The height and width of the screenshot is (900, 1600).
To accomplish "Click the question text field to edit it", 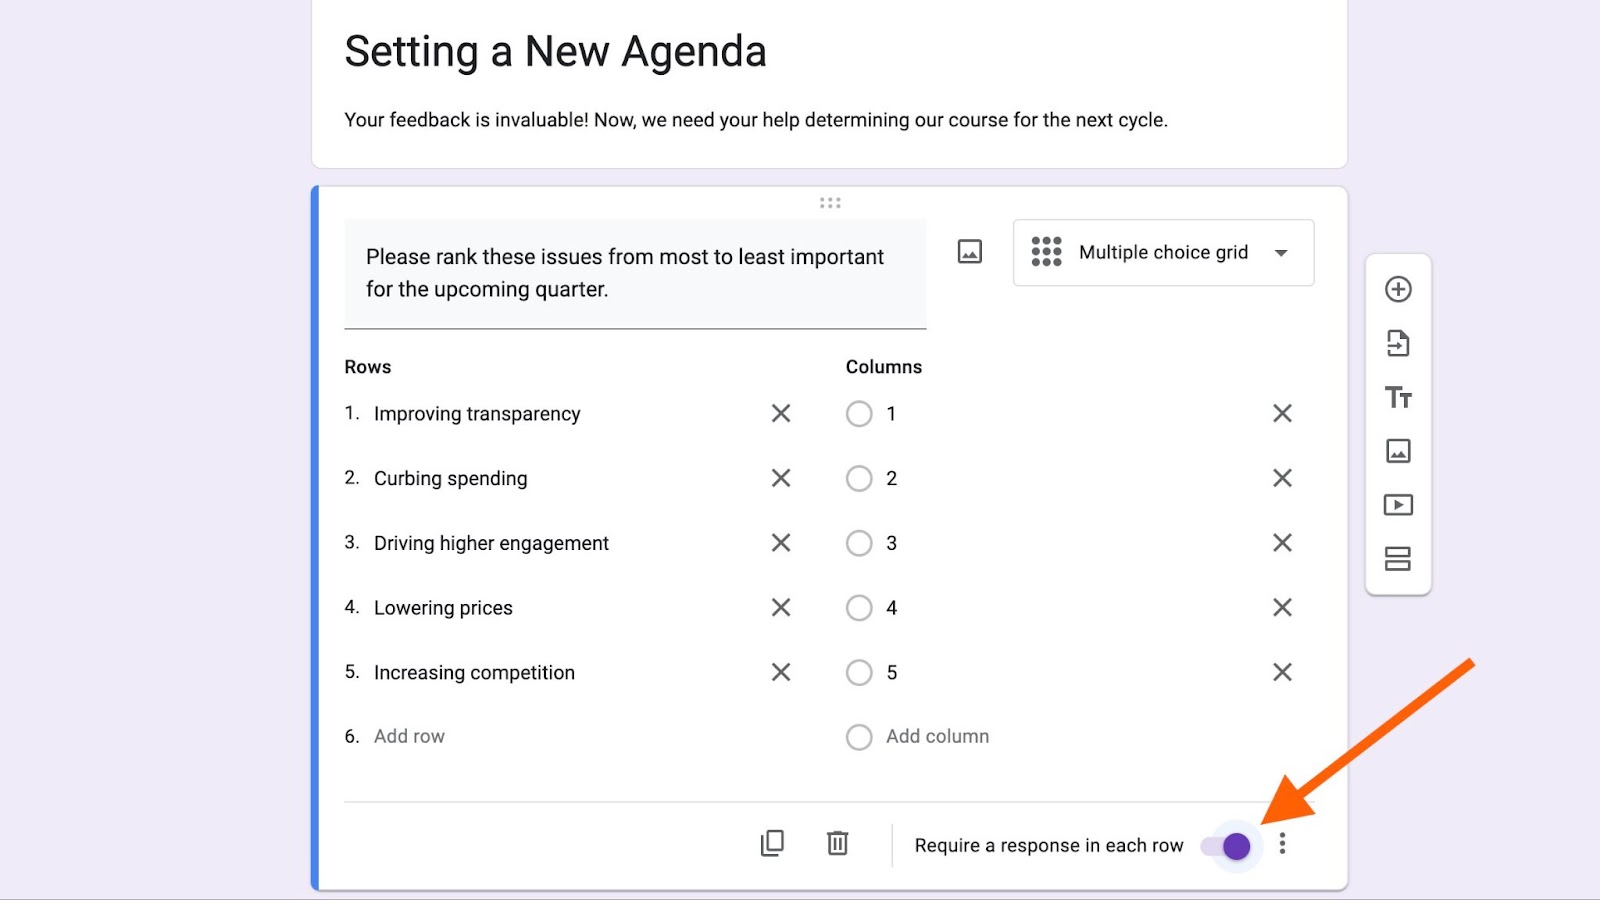I will [x=634, y=272].
